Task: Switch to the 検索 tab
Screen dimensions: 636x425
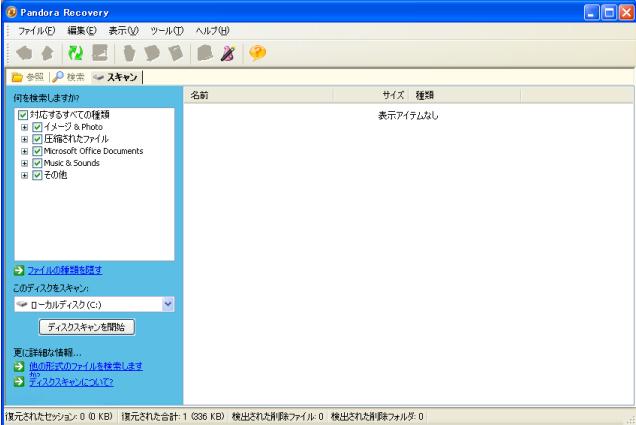Action: pos(69,77)
